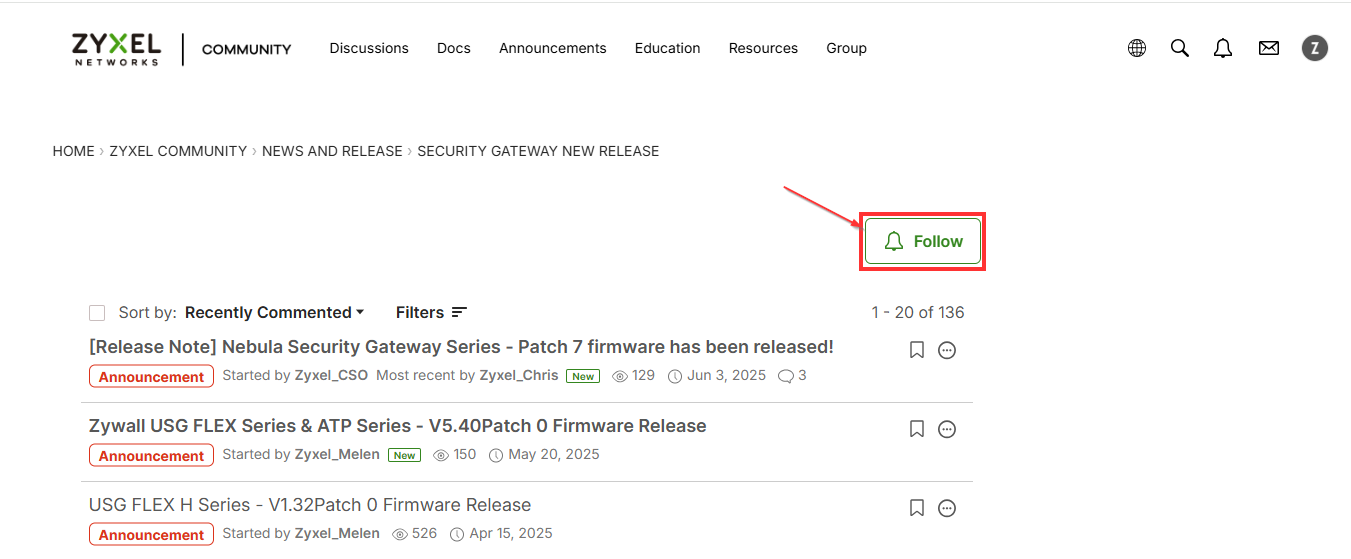Screen dimensions: 1351x559
Task: Open options menu for Zywall USG FLEX post
Action: 947,429
